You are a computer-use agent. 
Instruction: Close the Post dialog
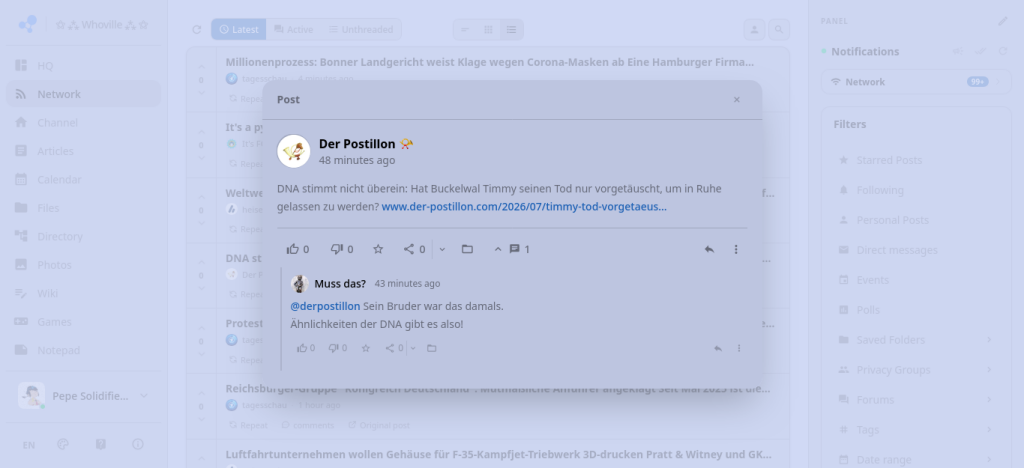click(737, 99)
